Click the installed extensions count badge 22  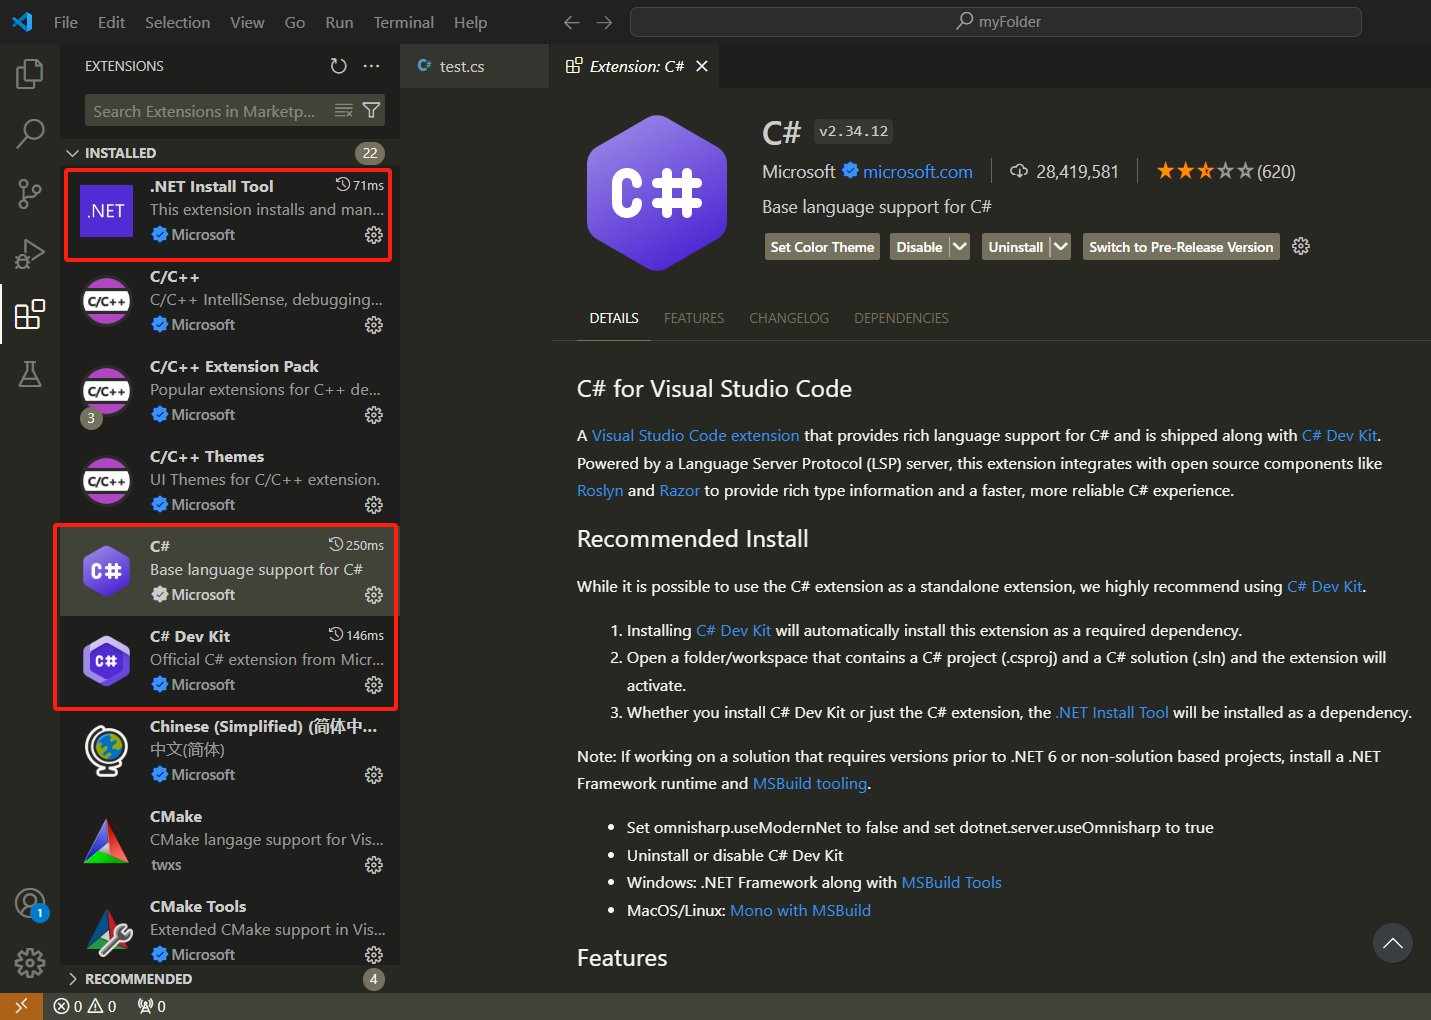click(370, 153)
